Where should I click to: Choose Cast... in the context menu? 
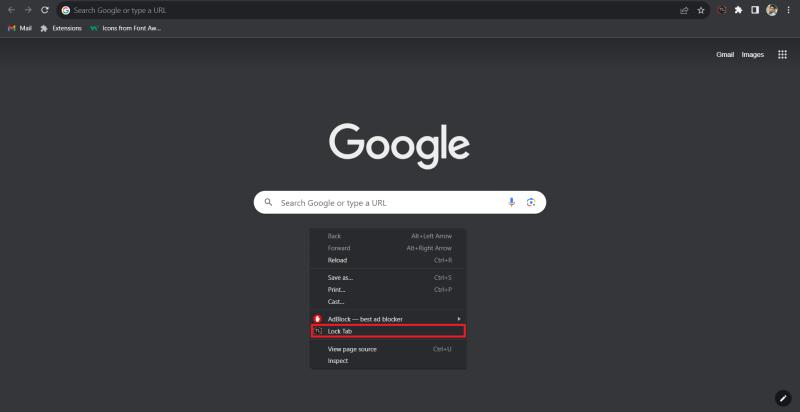point(388,301)
